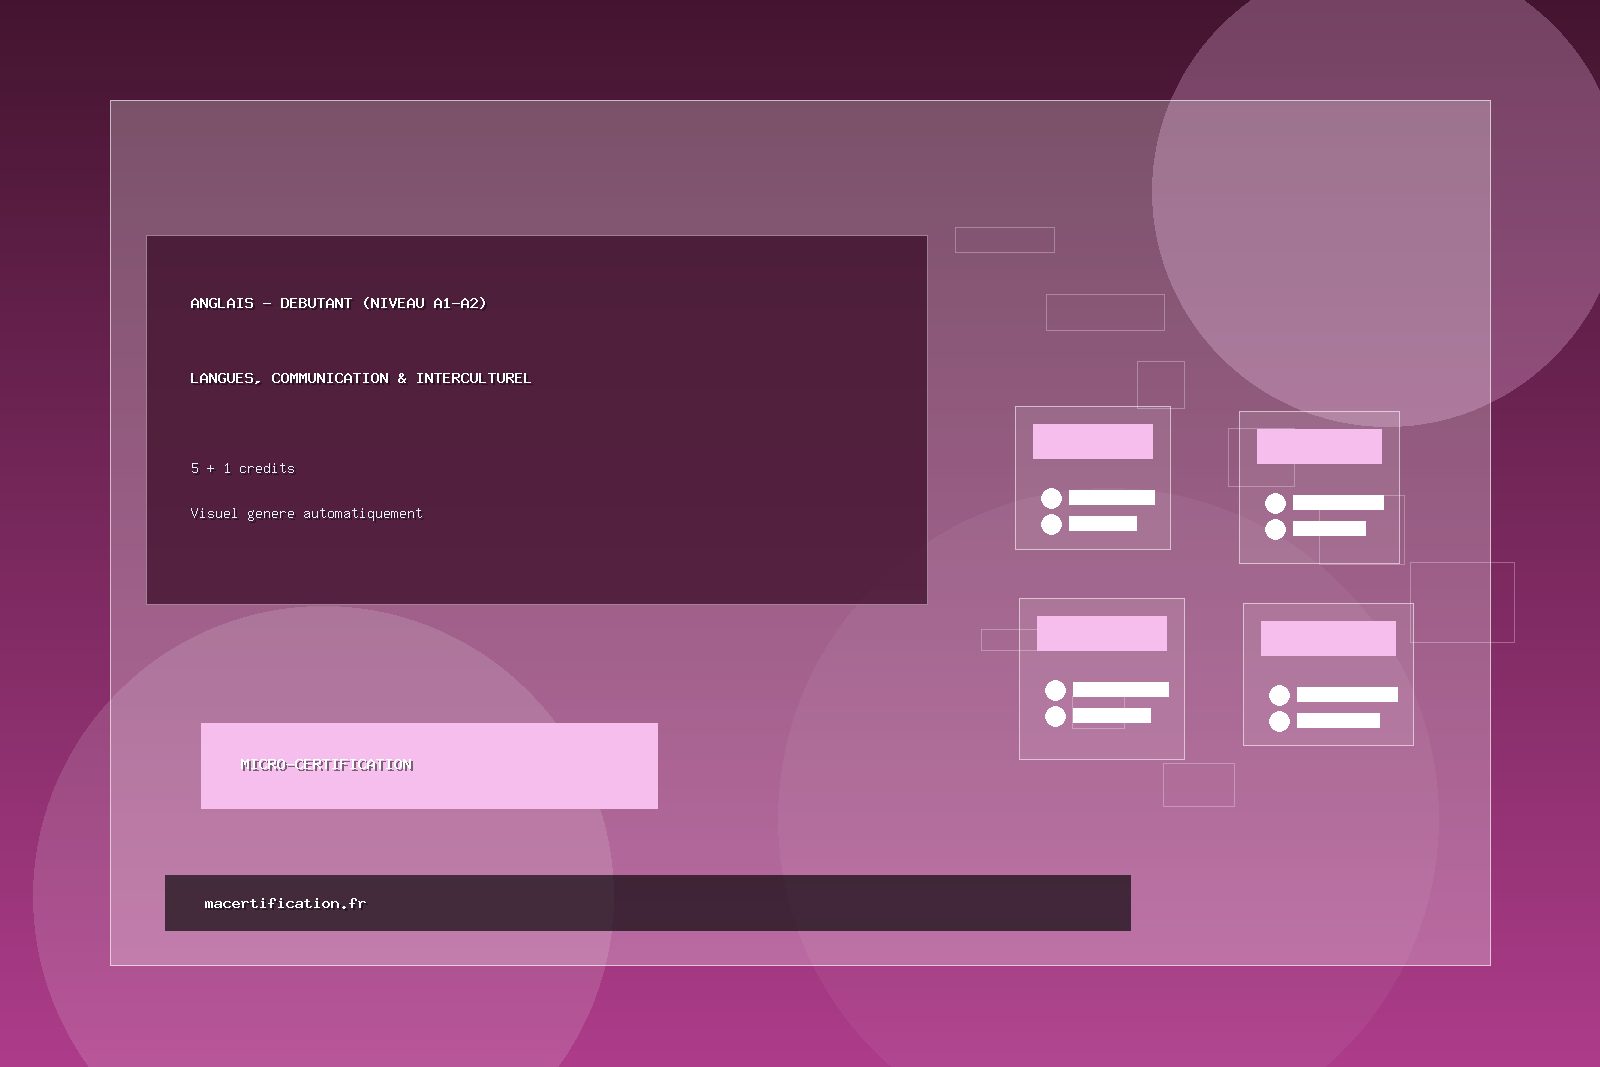The width and height of the screenshot is (1600, 1067).
Task: Click the MICRO-CERTIFICATION pink badge
Action: click(x=429, y=765)
